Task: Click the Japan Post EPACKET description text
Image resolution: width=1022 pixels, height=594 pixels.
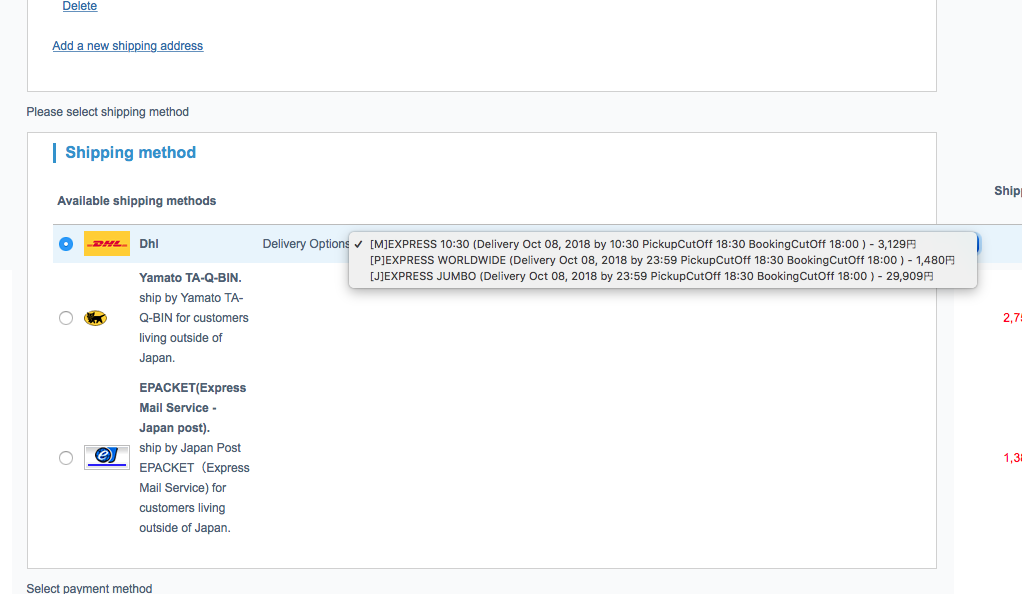Action: point(194,488)
